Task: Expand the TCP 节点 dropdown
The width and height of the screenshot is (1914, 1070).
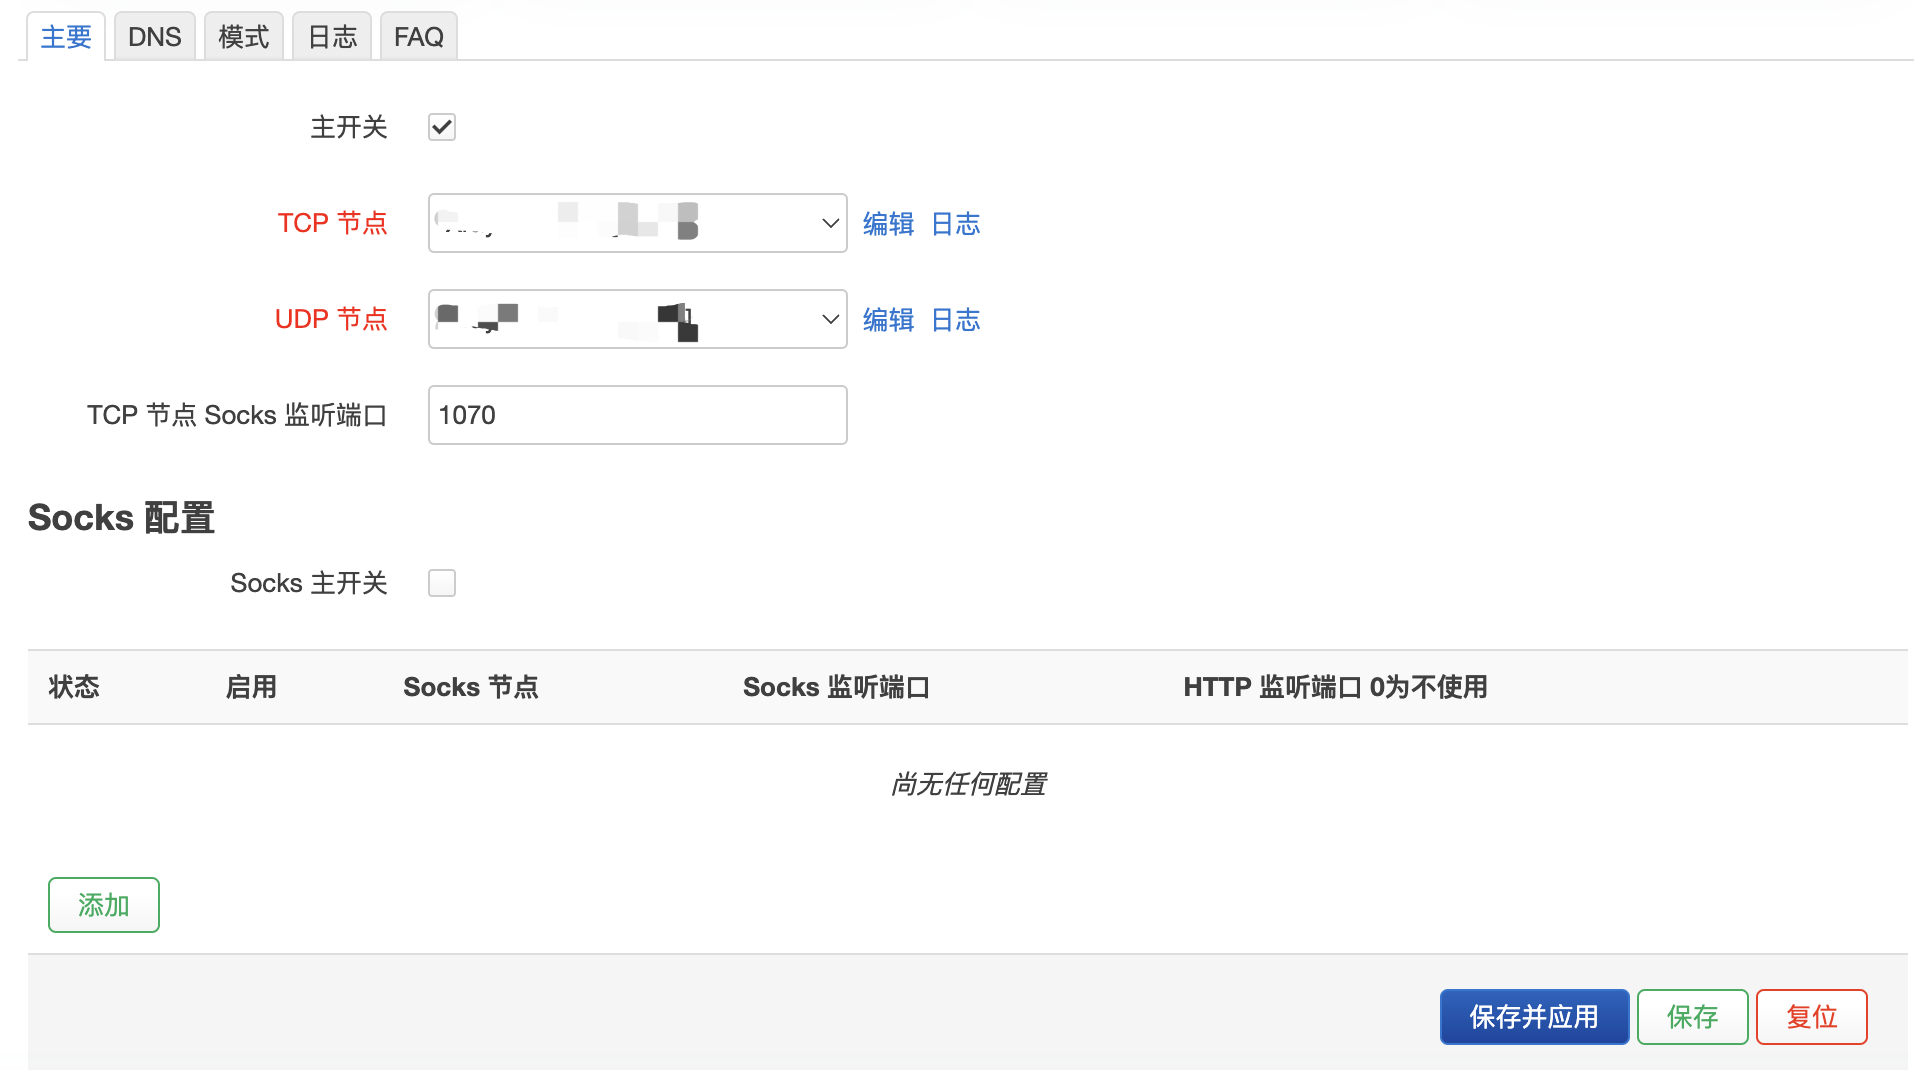Action: [637, 223]
